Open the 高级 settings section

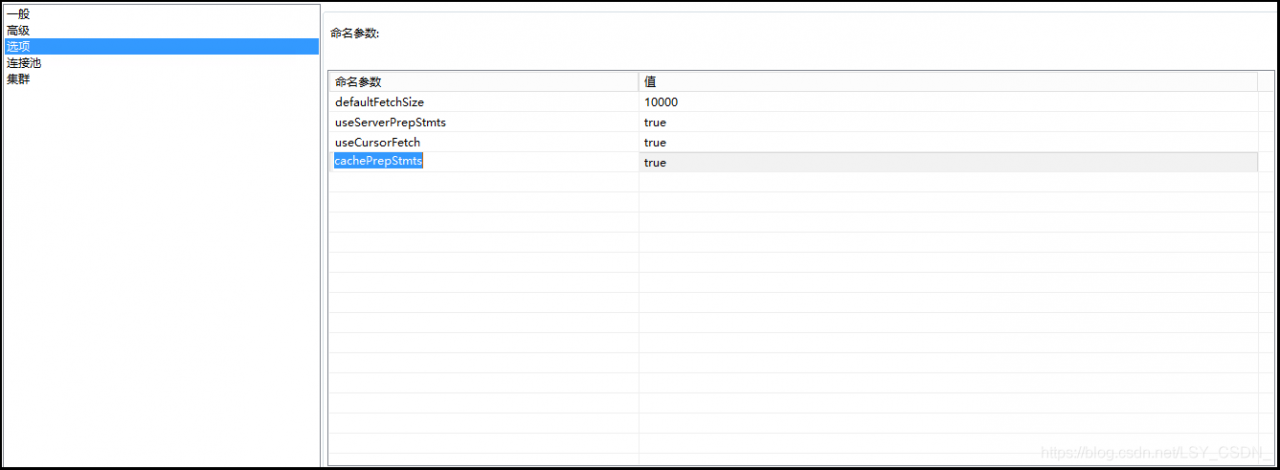pyautogui.click(x=18, y=30)
